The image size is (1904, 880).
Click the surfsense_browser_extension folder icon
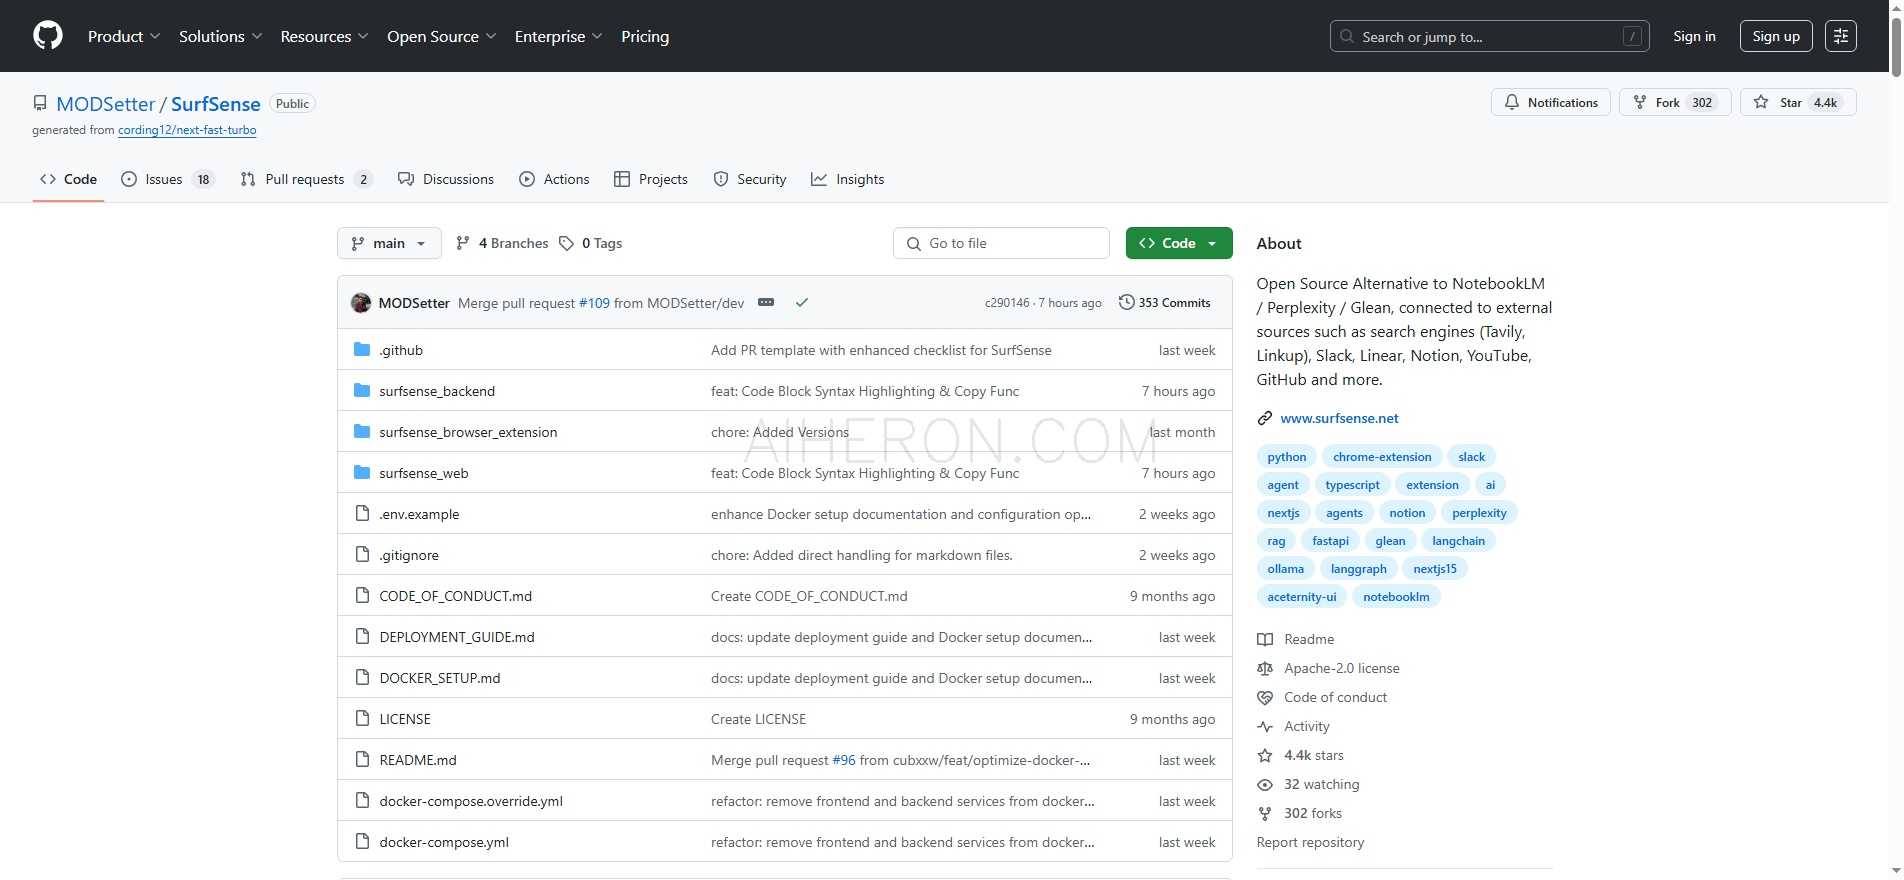coord(362,432)
